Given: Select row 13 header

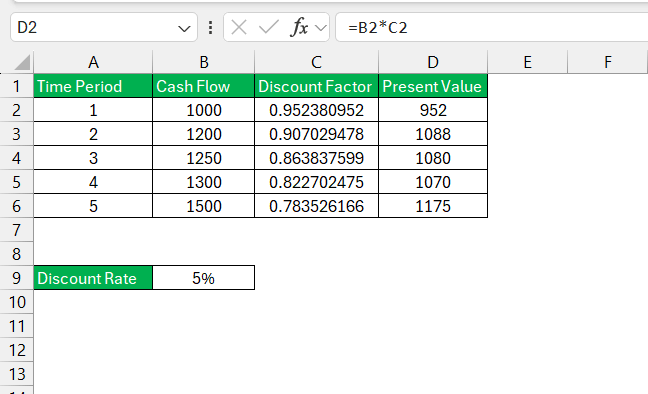Looking at the screenshot, I should [x=17, y=374].
